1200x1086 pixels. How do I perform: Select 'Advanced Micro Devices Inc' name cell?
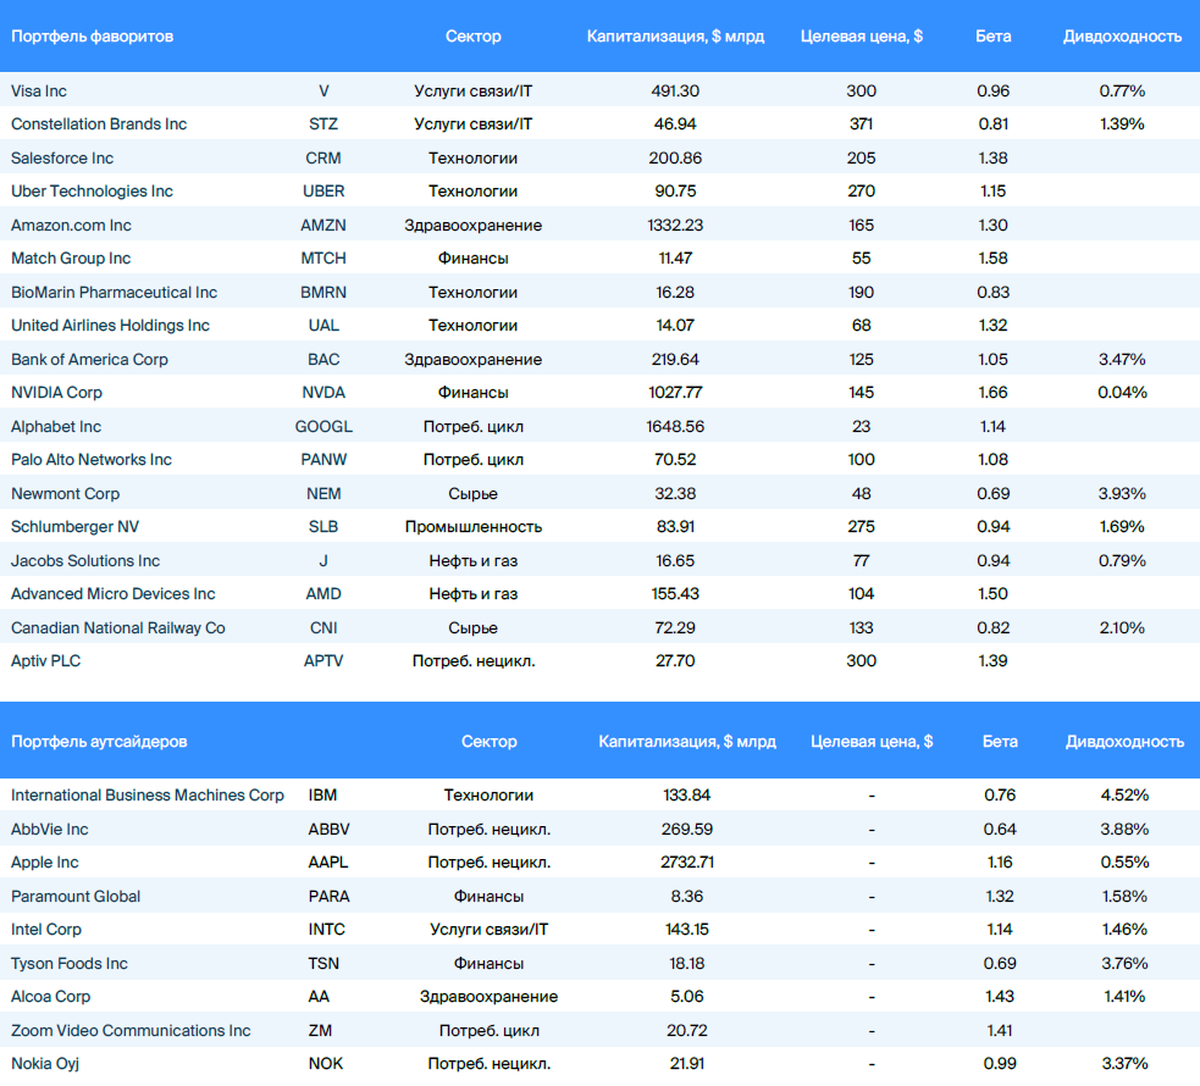tap(113, 594)
